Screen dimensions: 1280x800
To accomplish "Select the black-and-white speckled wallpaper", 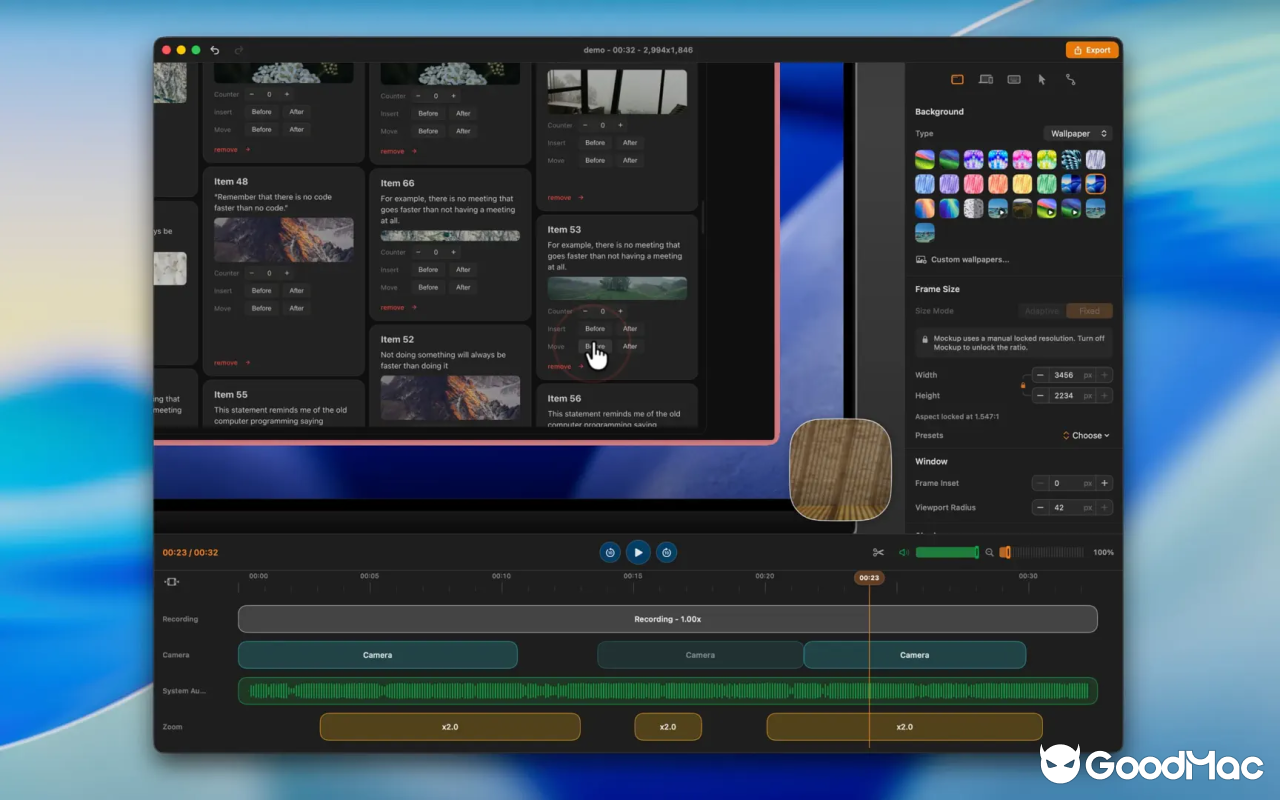I will click(974, 208).
